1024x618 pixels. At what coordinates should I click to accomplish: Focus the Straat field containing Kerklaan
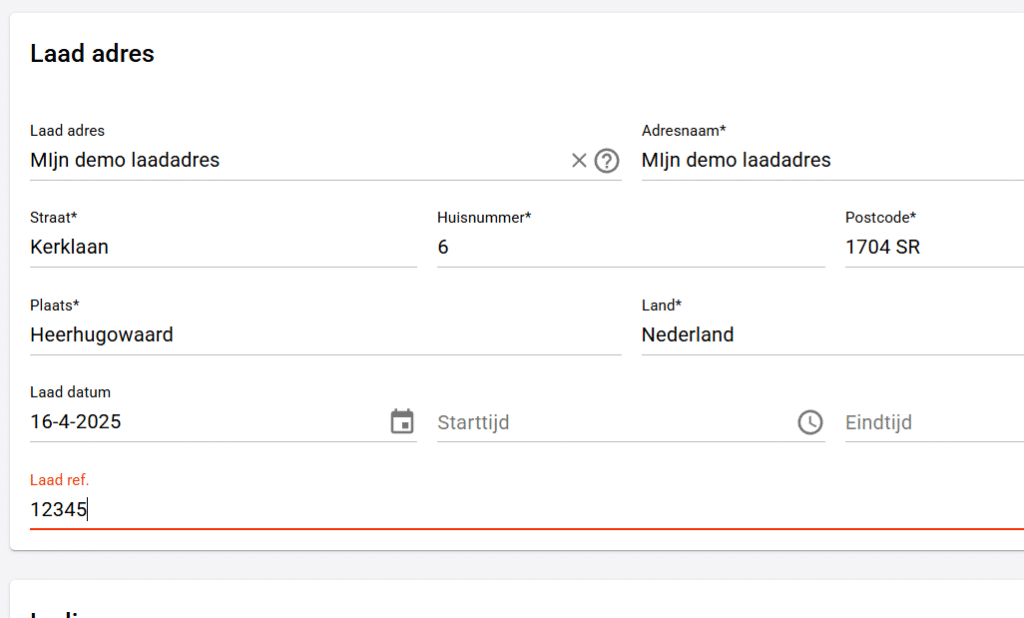pos(223,247)
